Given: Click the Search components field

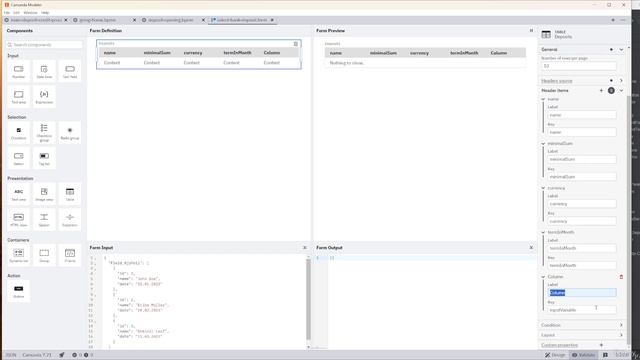Looking at the screenshot, I should point(44,44).
